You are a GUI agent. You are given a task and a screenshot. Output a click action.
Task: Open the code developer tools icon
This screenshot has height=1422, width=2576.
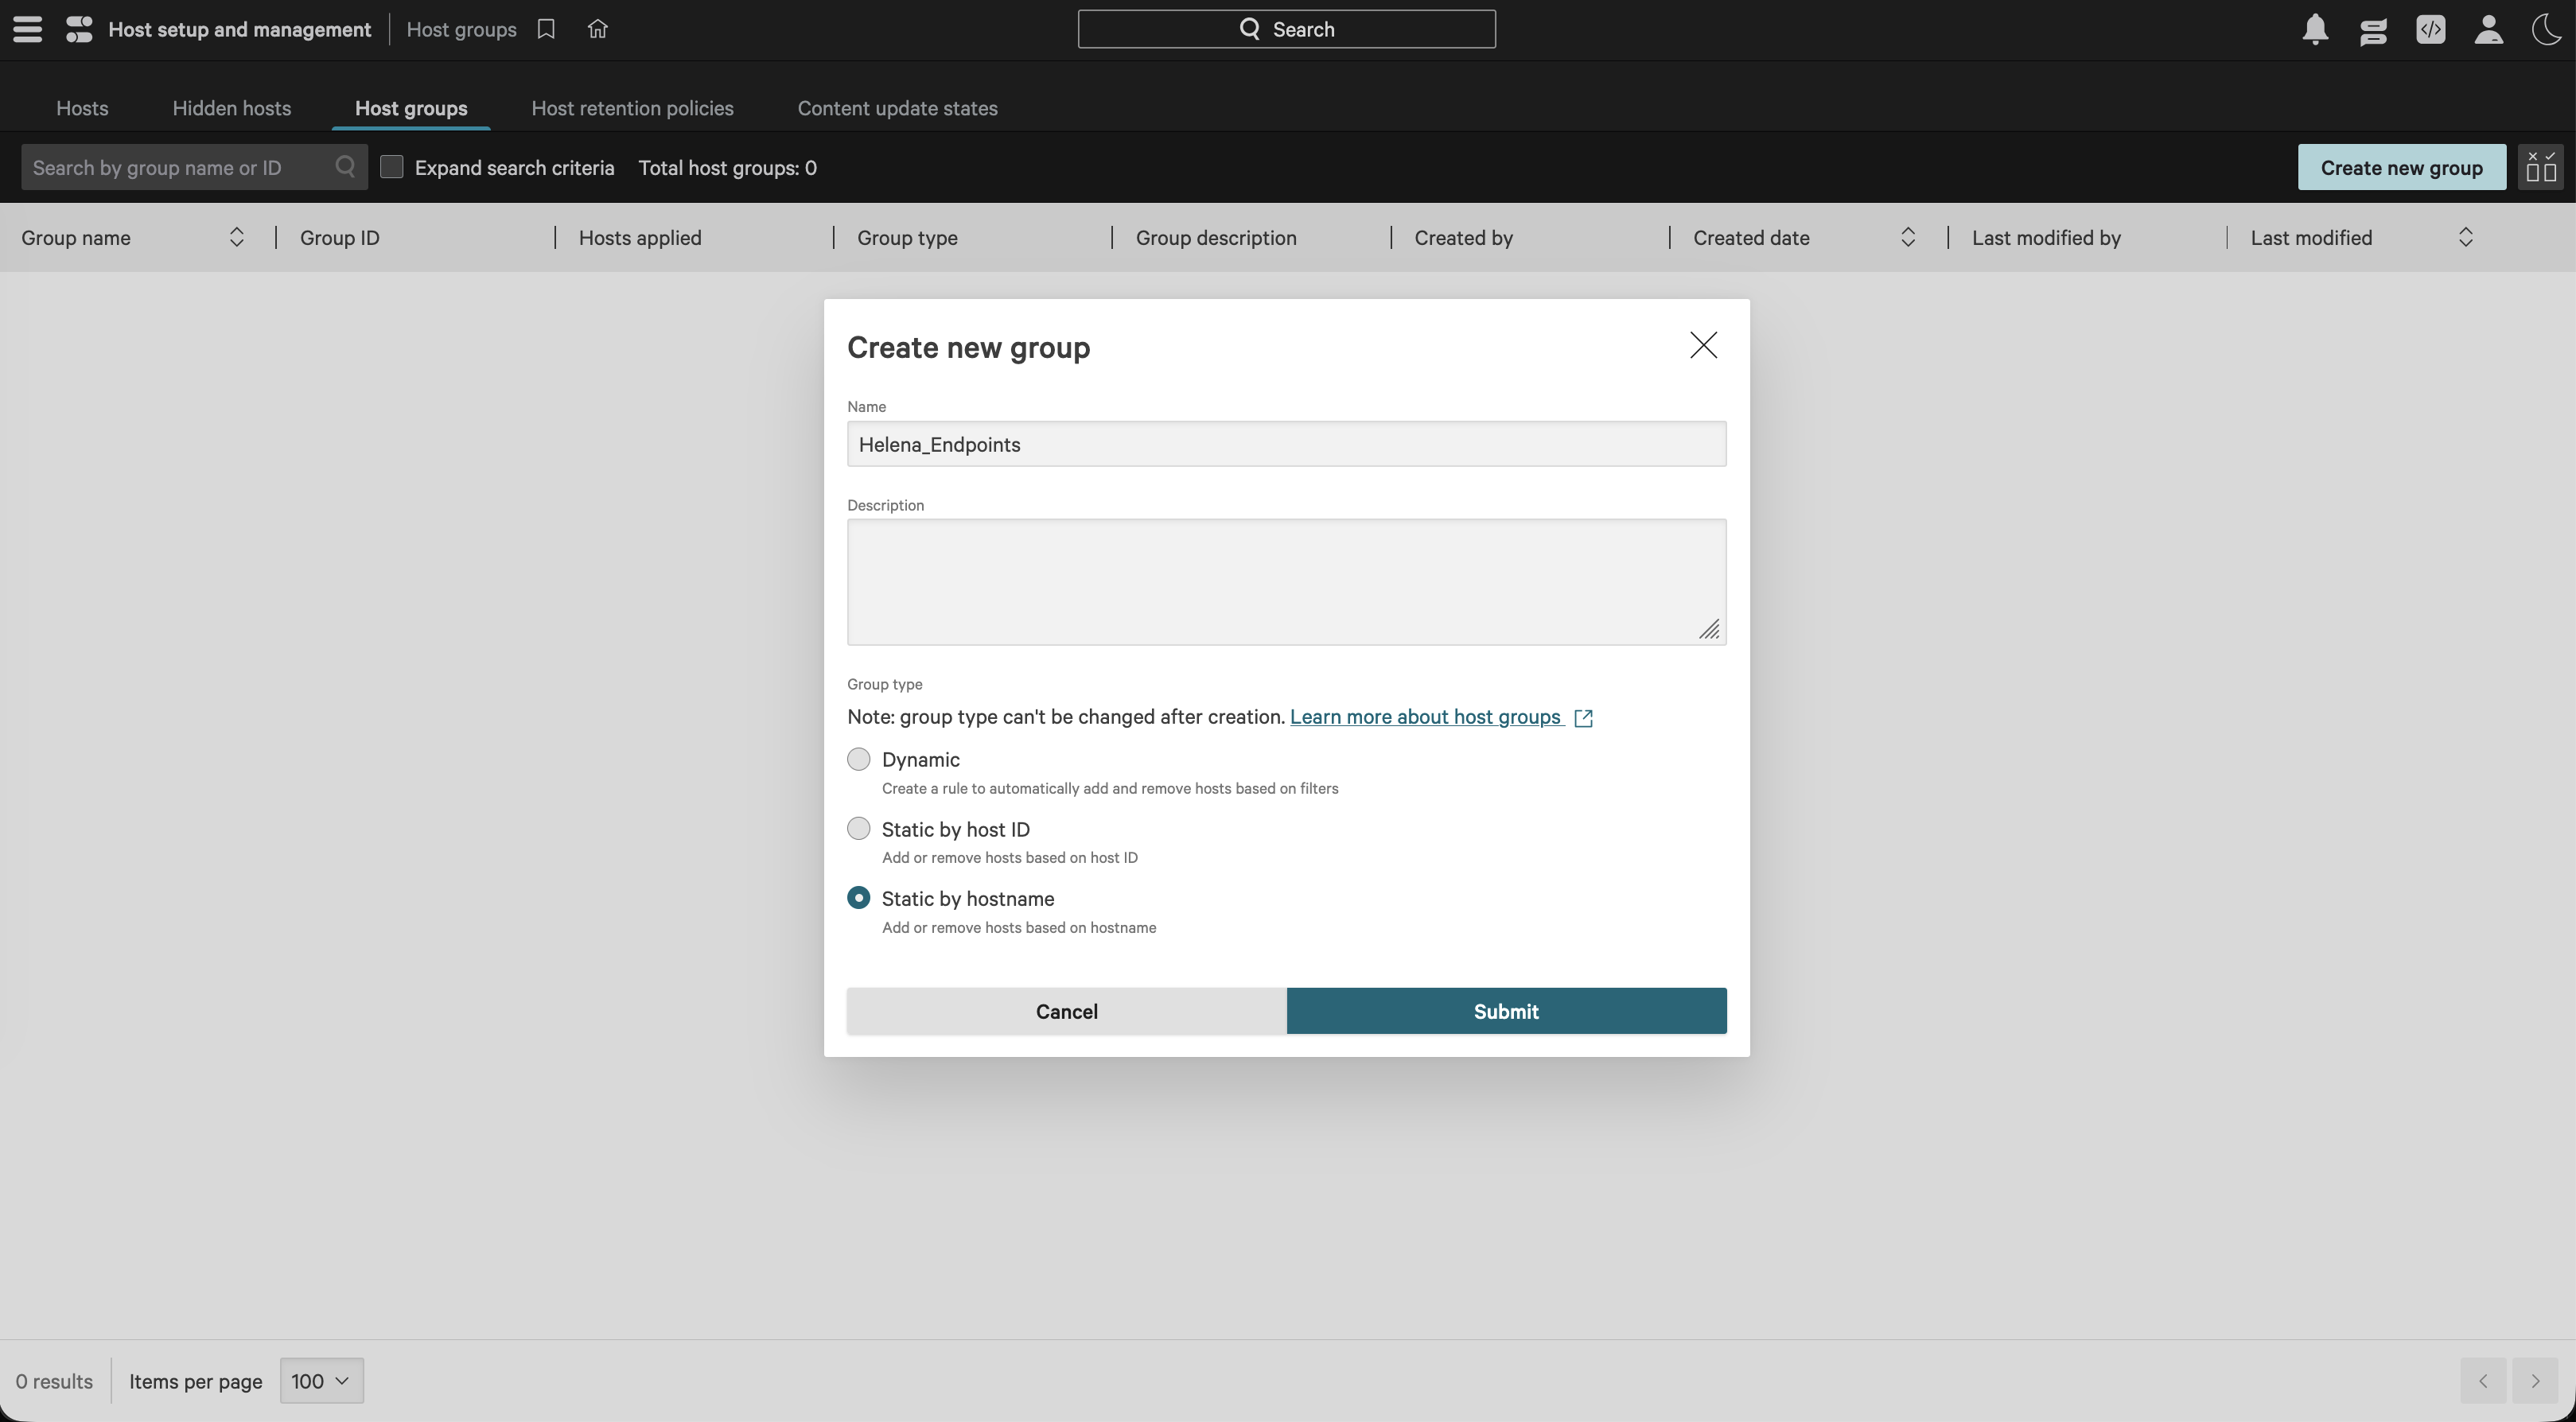(2430, 29)
